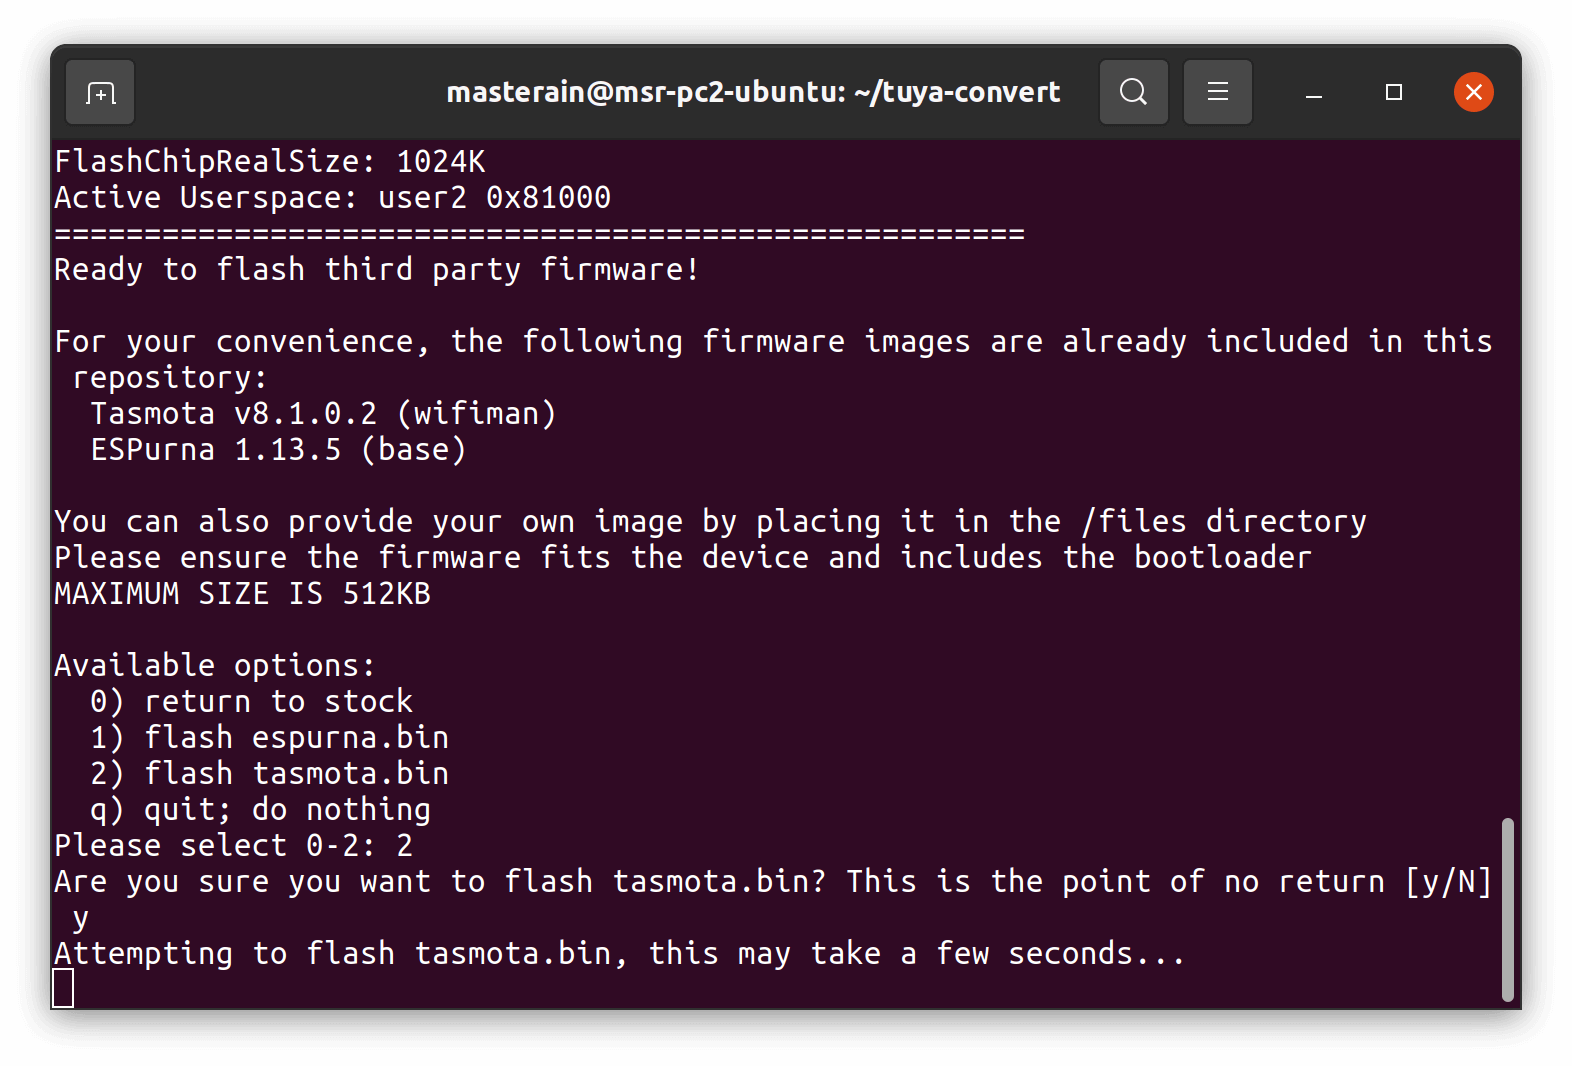Click the '0) return to stock' option text
The height and width of the screenshot is (1066, 1572).
point(251,702)
